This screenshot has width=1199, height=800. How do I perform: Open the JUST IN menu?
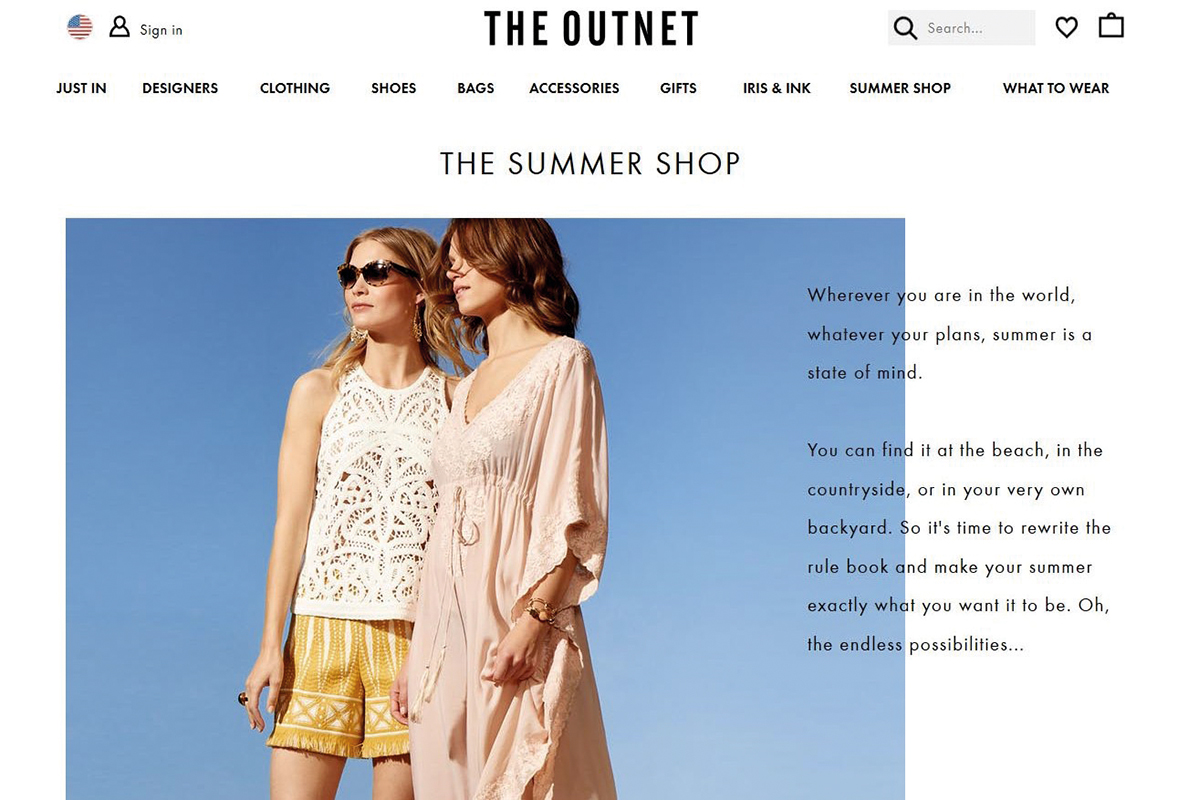pyautogui.click(x=81, y=88)
